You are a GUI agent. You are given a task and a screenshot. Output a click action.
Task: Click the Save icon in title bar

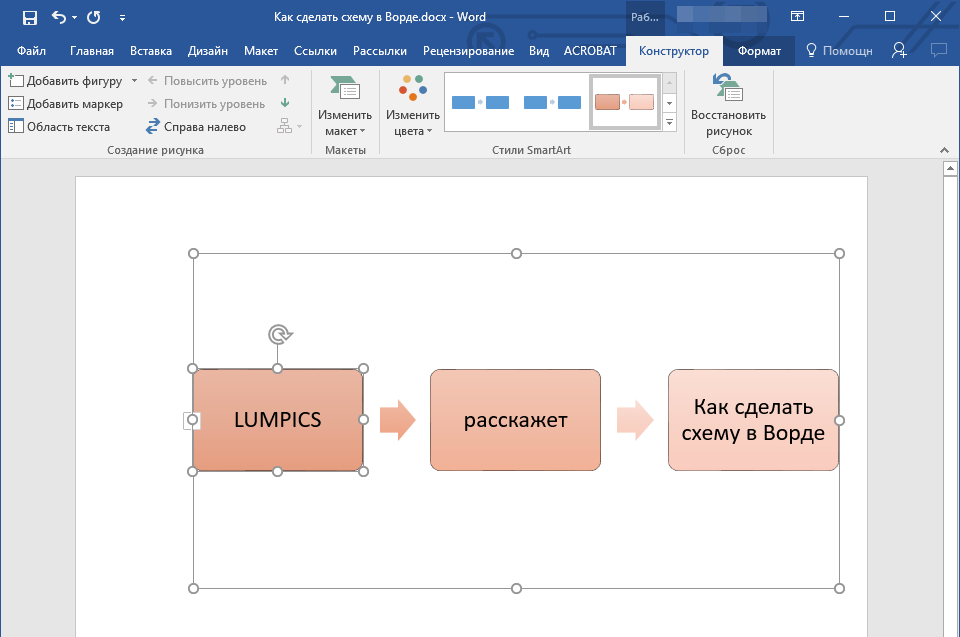pyautogui.click(x=29, y=17)
